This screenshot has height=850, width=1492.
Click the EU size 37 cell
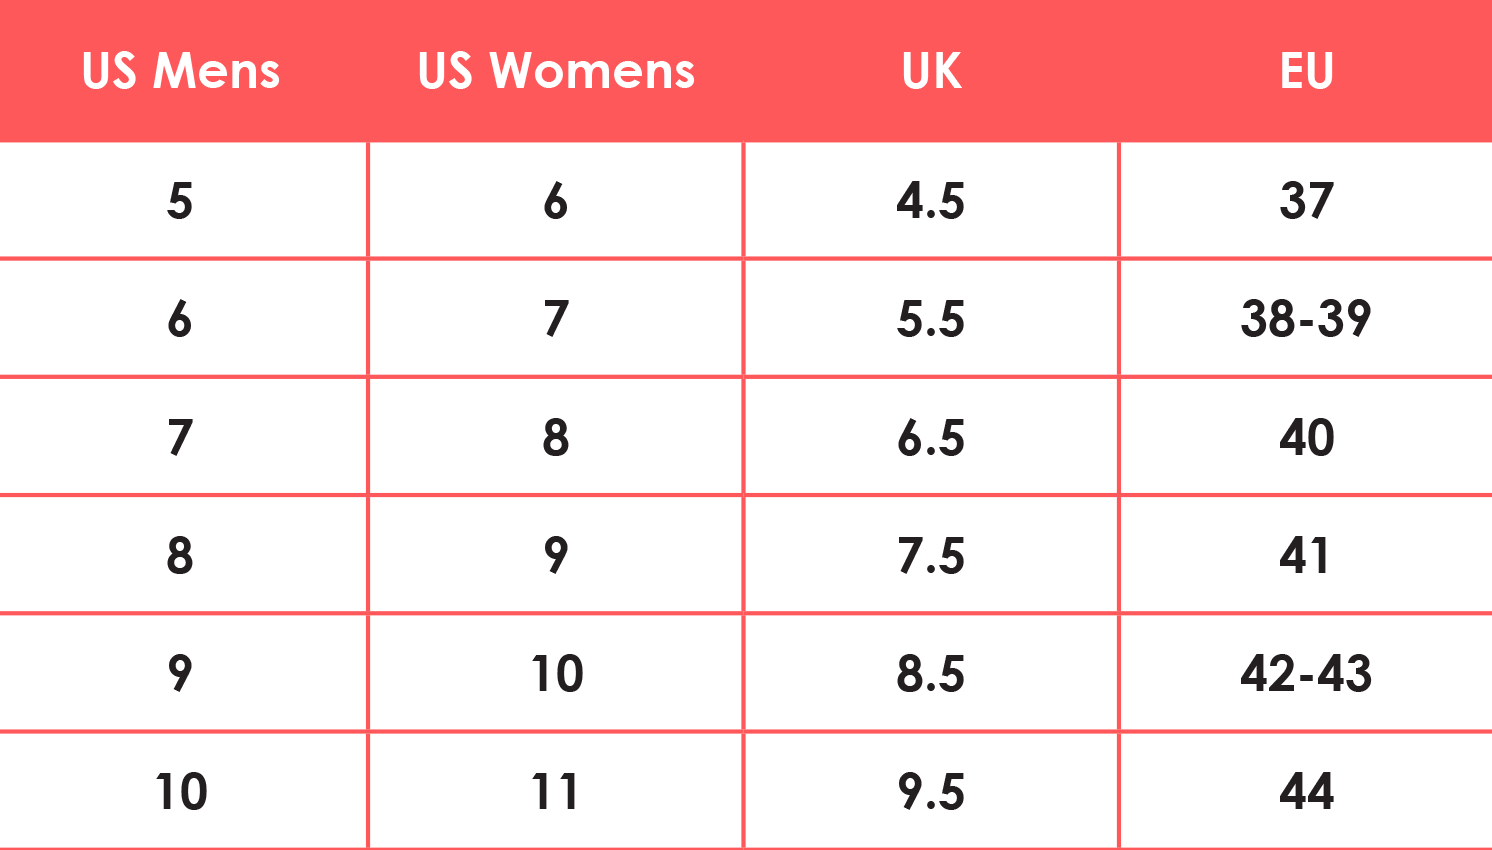[x=1306, y=201]
